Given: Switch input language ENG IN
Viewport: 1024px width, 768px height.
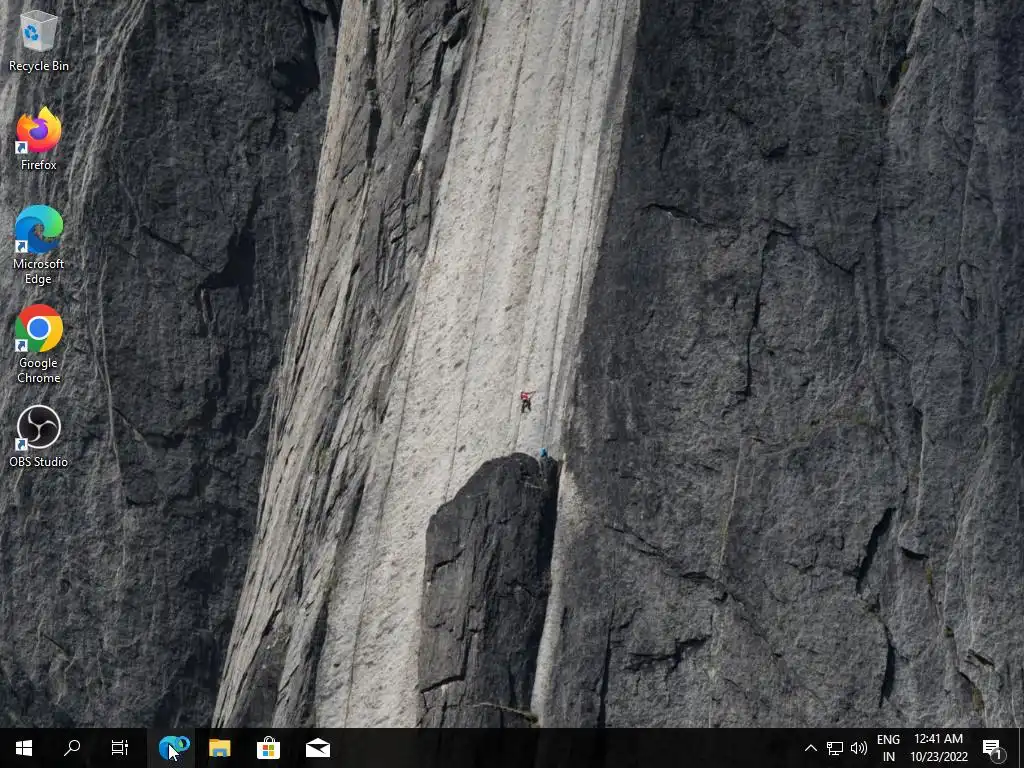Looking at the screenshot, I should coord(888,748).
